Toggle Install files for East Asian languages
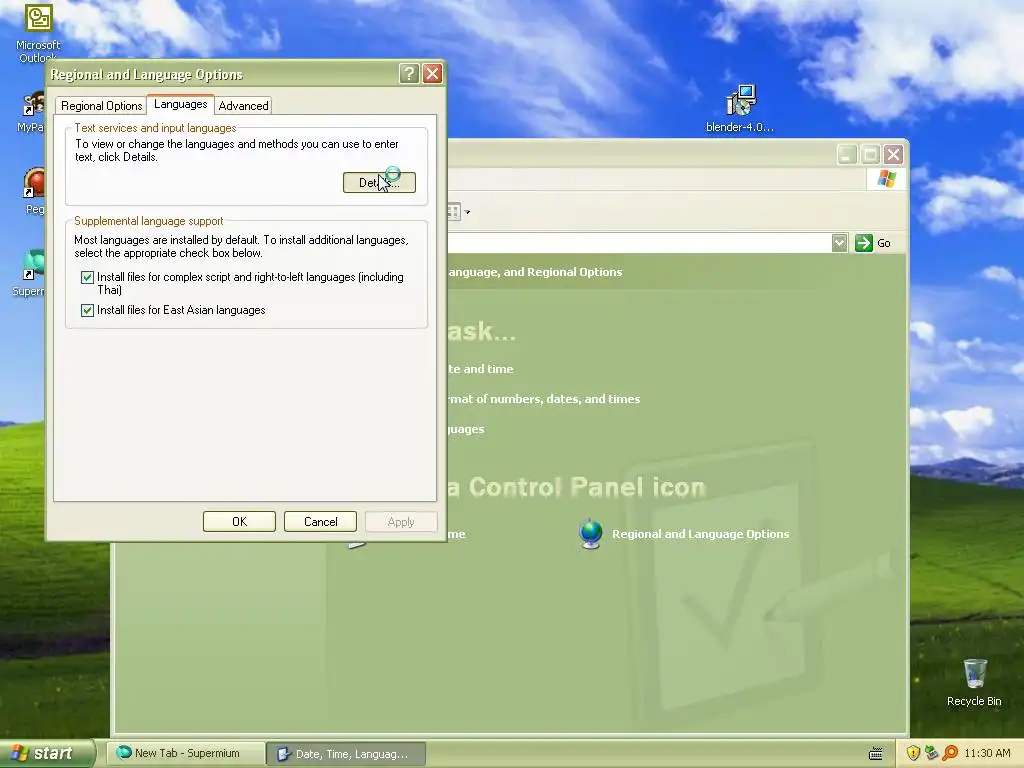 [x=87, y=310]
